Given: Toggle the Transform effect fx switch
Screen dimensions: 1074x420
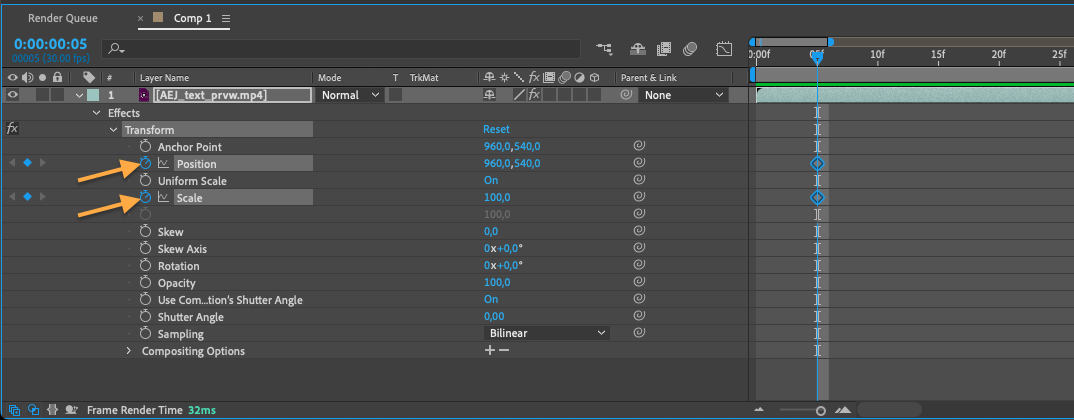Looking at the screenshot, I should click(x=12, y=129).
